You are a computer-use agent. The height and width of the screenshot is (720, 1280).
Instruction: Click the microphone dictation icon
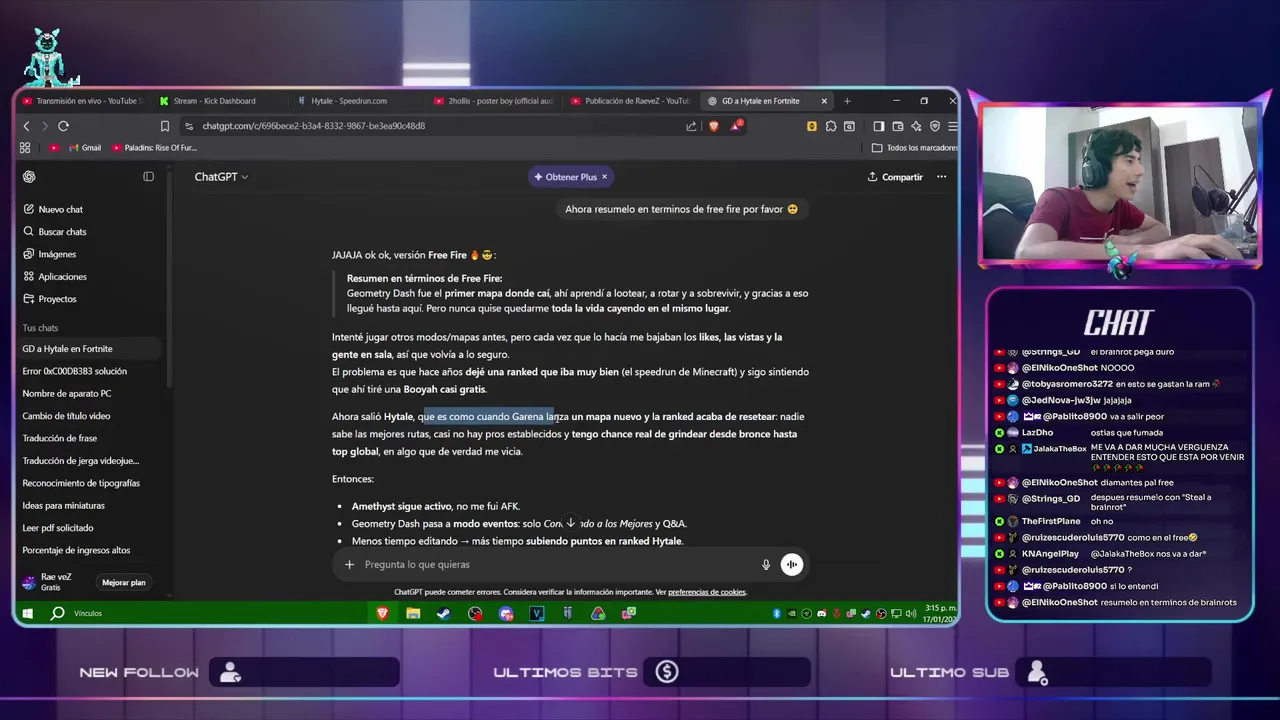[x=766, y=564]
